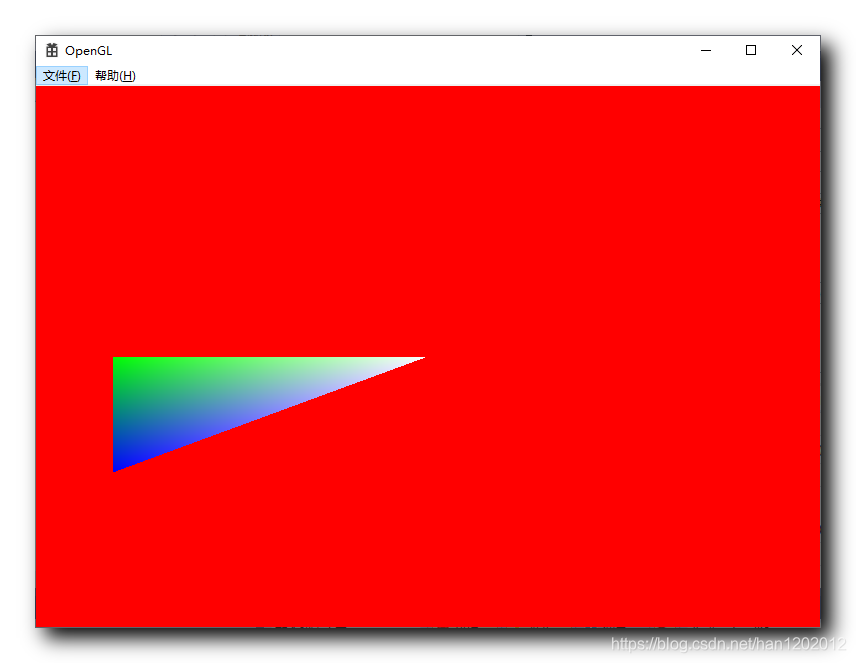Click the highlighted 文件(F) menu entry
This screenshot has width=856, height=663.
pyautogui.click(x=61, y=75)
